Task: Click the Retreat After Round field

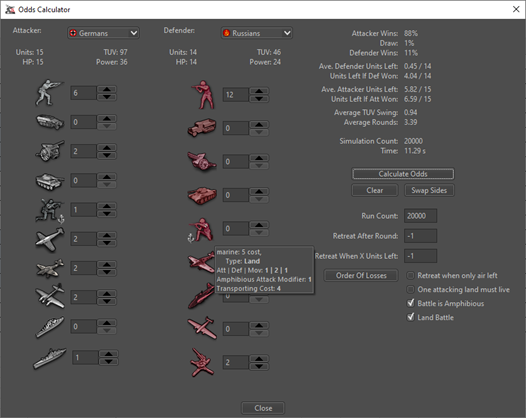Action: pyautogui.click(x=420, y=236)
